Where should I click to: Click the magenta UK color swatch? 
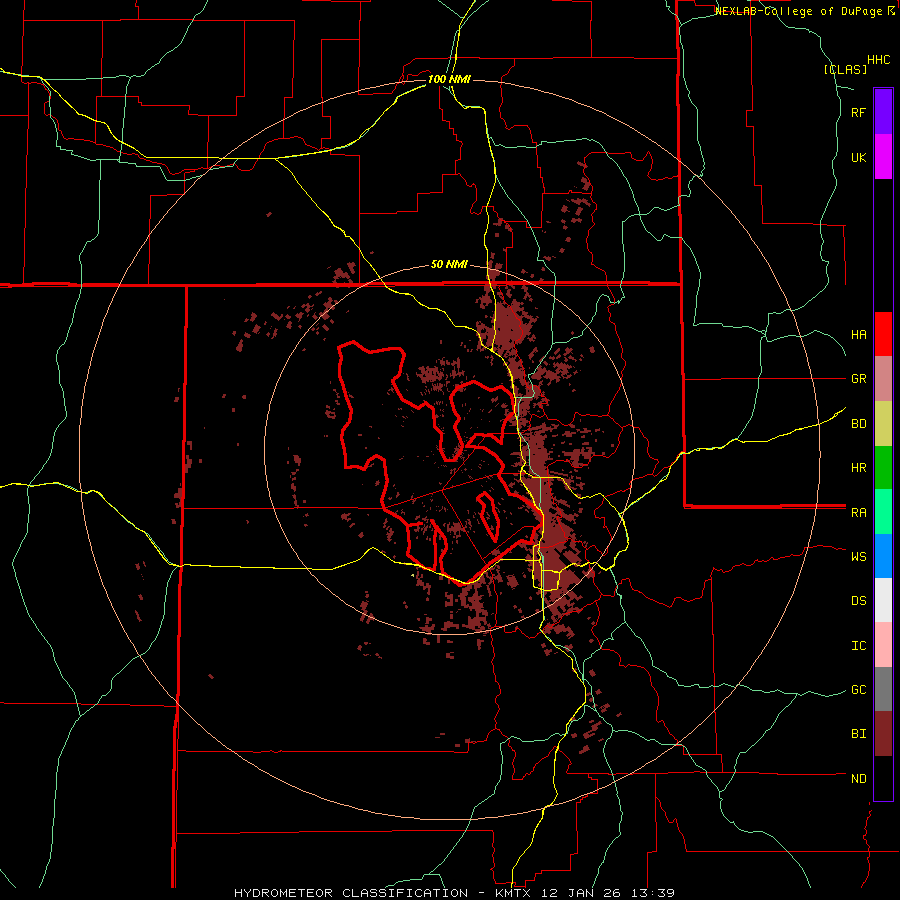coord(883,157)
